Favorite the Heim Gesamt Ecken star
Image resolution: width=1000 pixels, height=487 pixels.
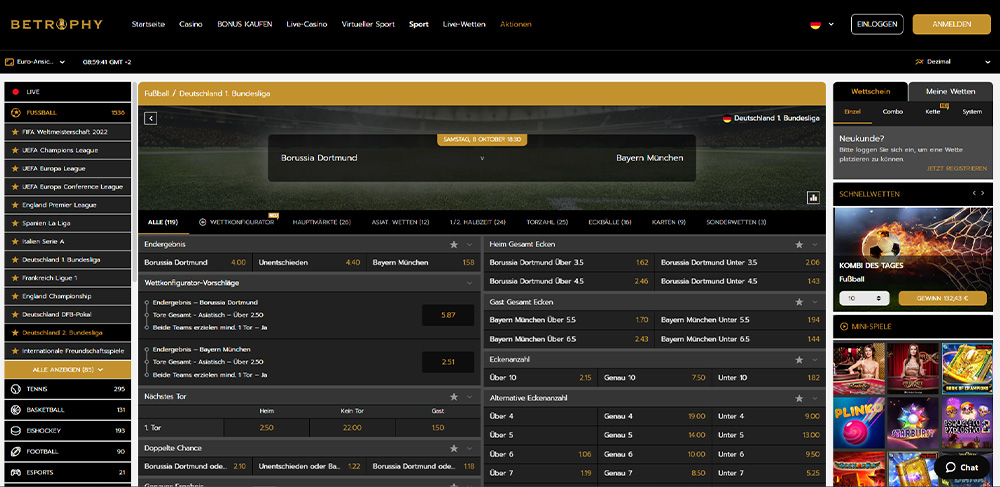point(799,244)
